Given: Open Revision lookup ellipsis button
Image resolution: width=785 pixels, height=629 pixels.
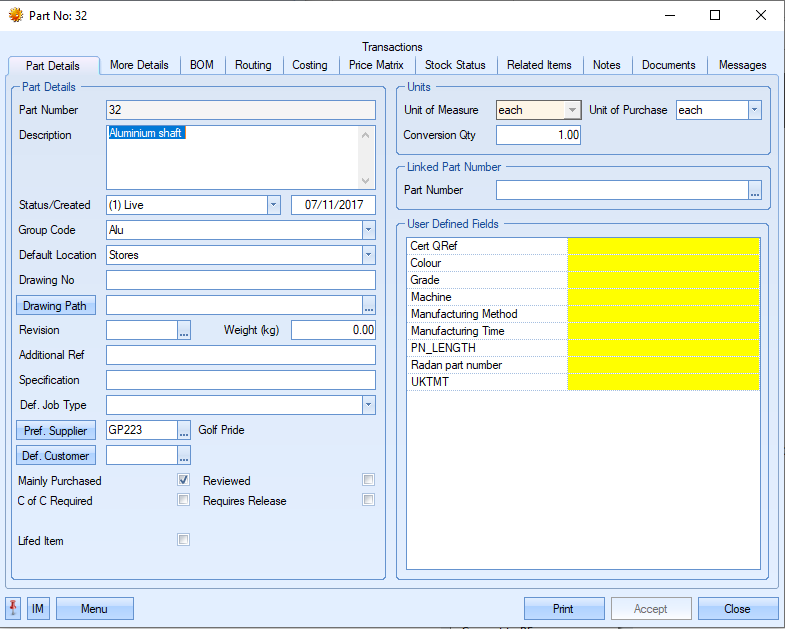Looking at the screenshot, I should coord(184,330).
